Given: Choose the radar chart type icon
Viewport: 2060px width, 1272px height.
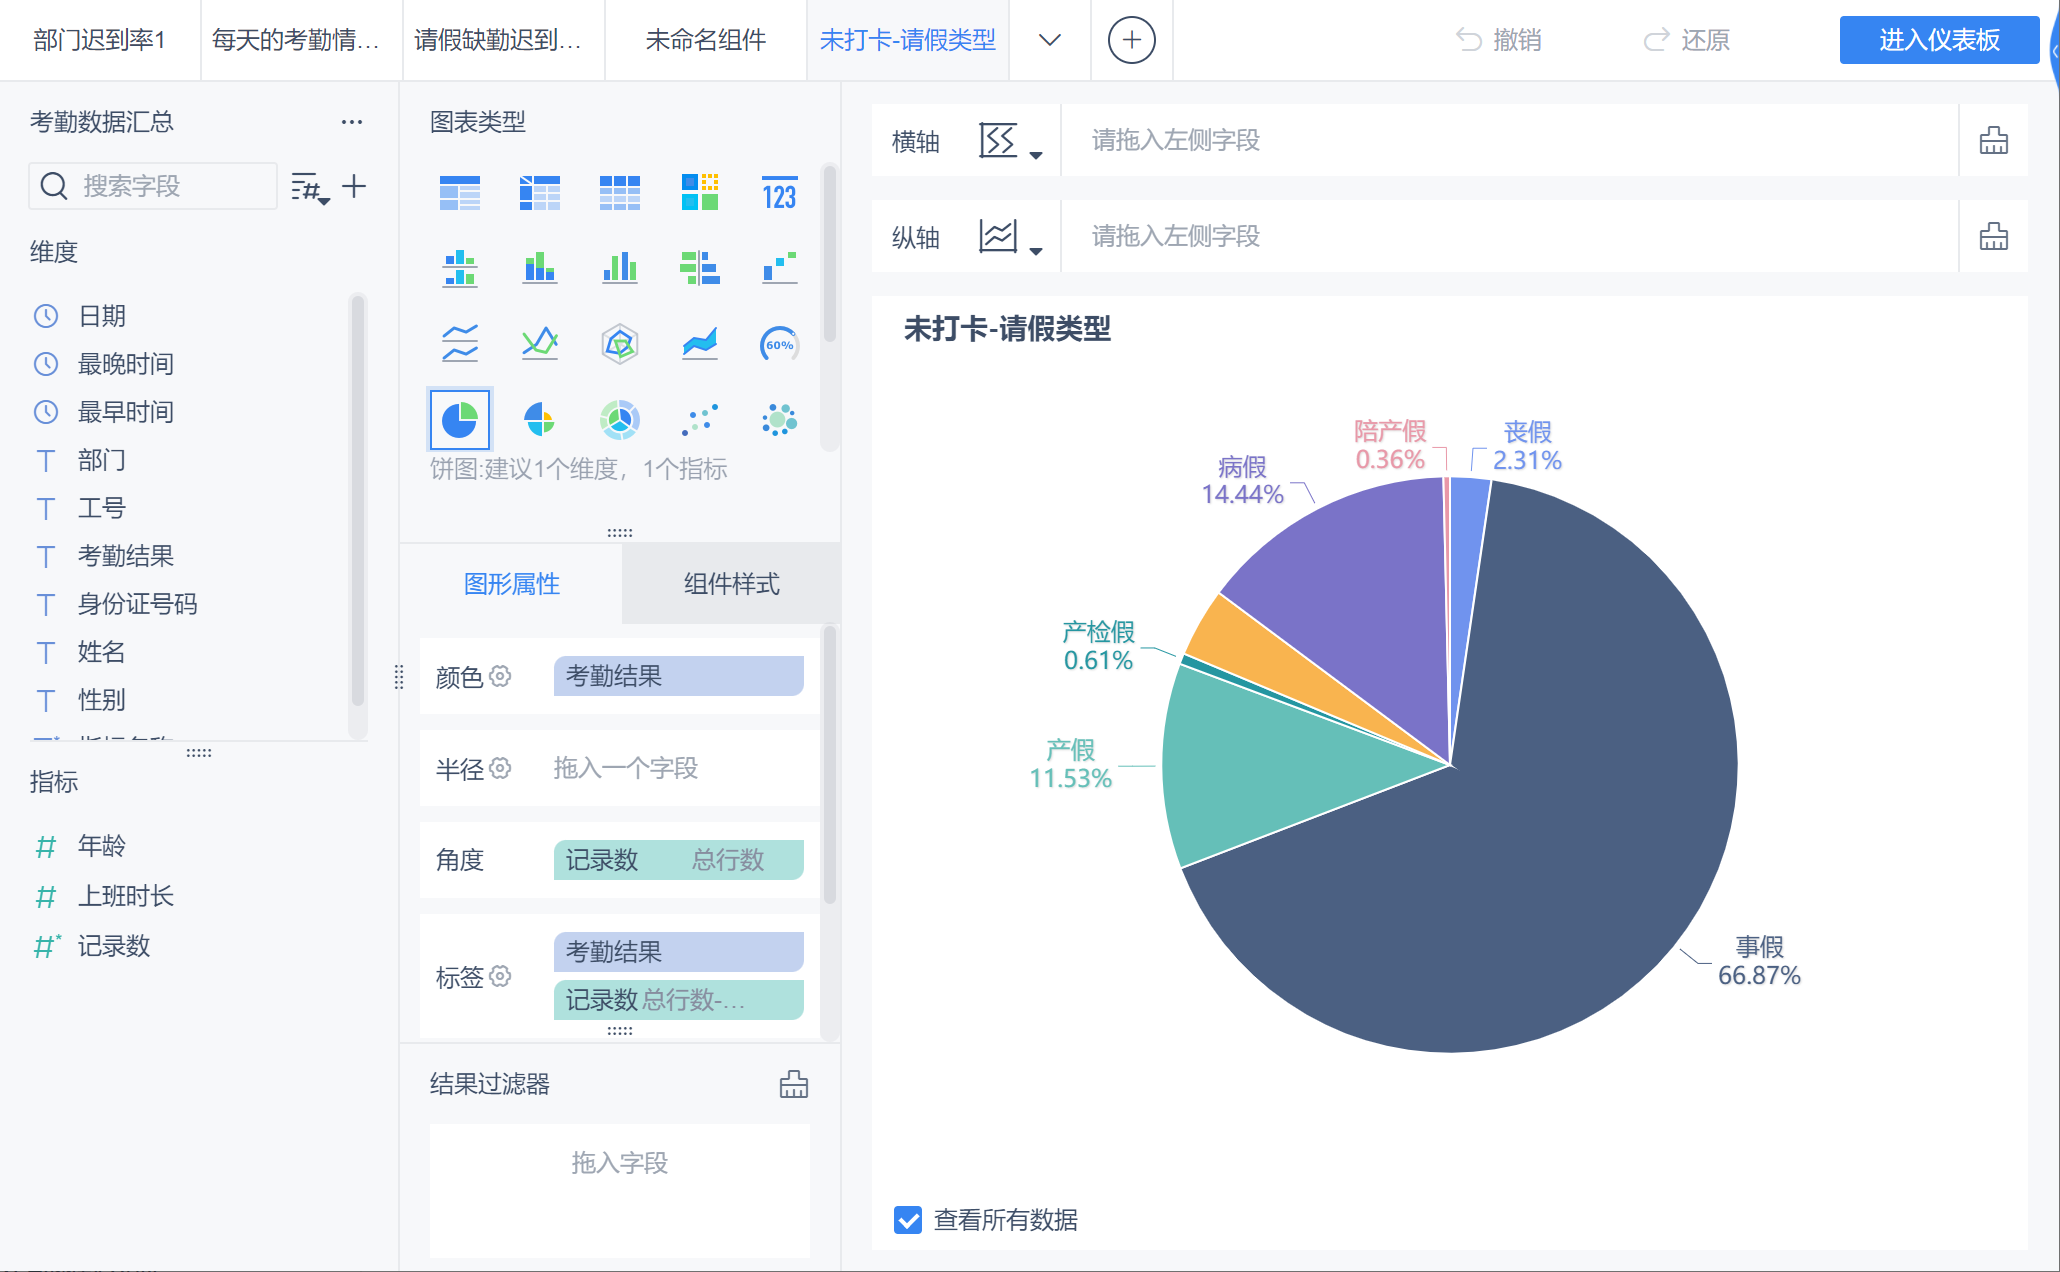Looking at the screenshot, I should click(x=619, y=344).
